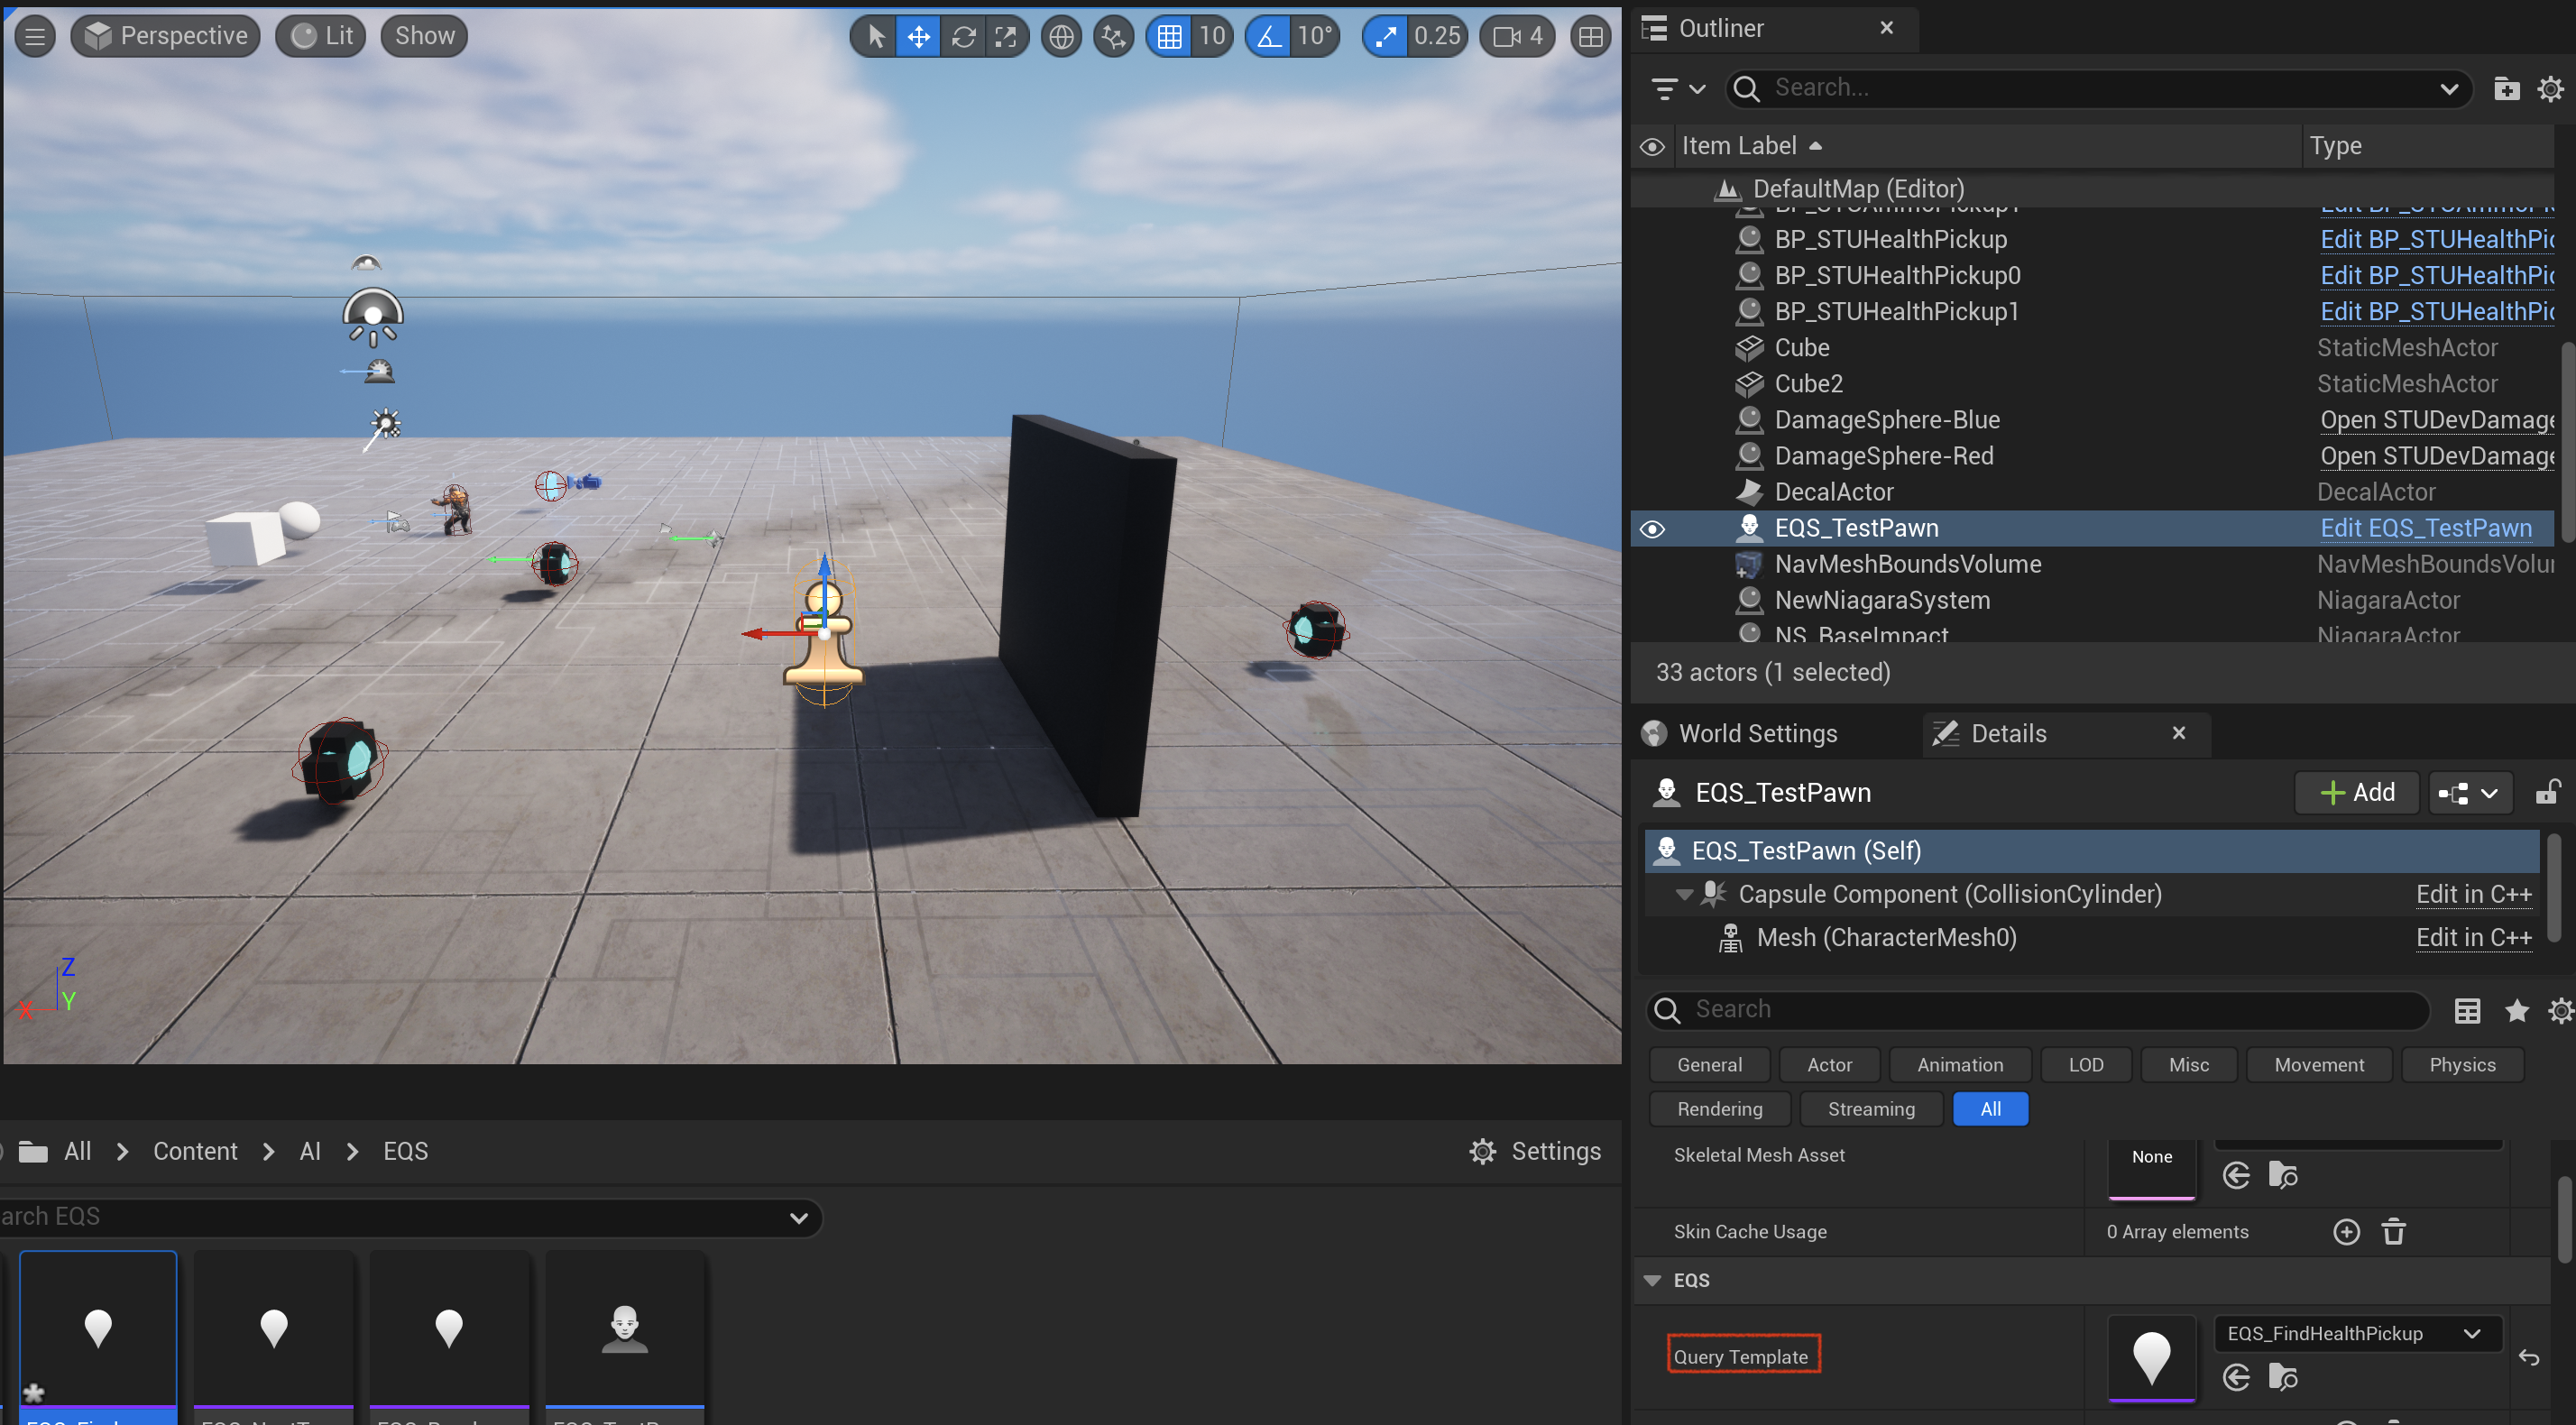Open rotation snap value 10°
The width and height of the screenshot is (2576, 1425).
coord(1315,37)
